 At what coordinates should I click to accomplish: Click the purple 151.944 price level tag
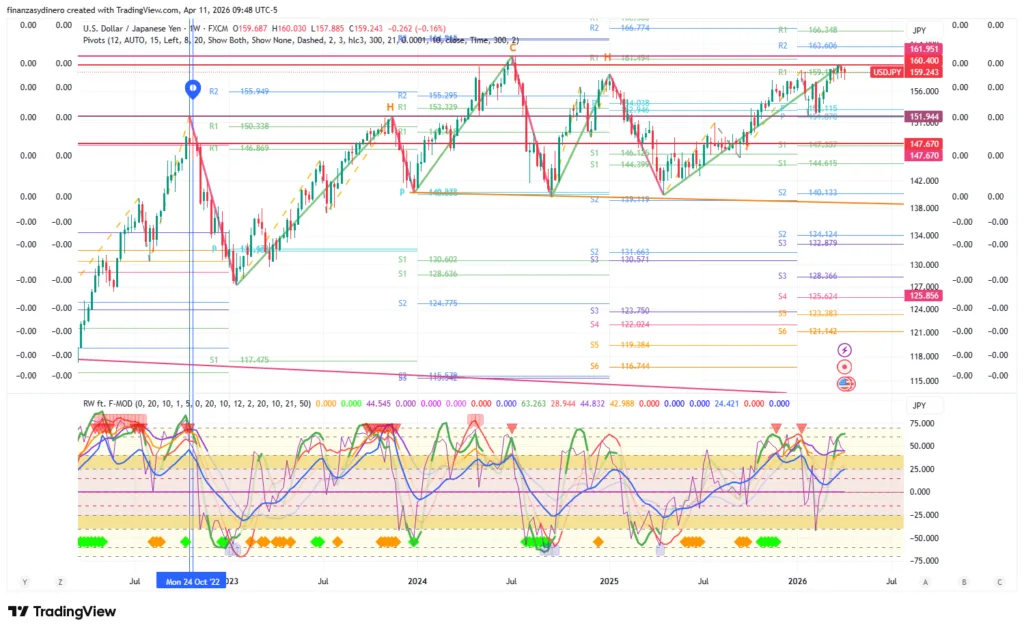coord(924,117)
